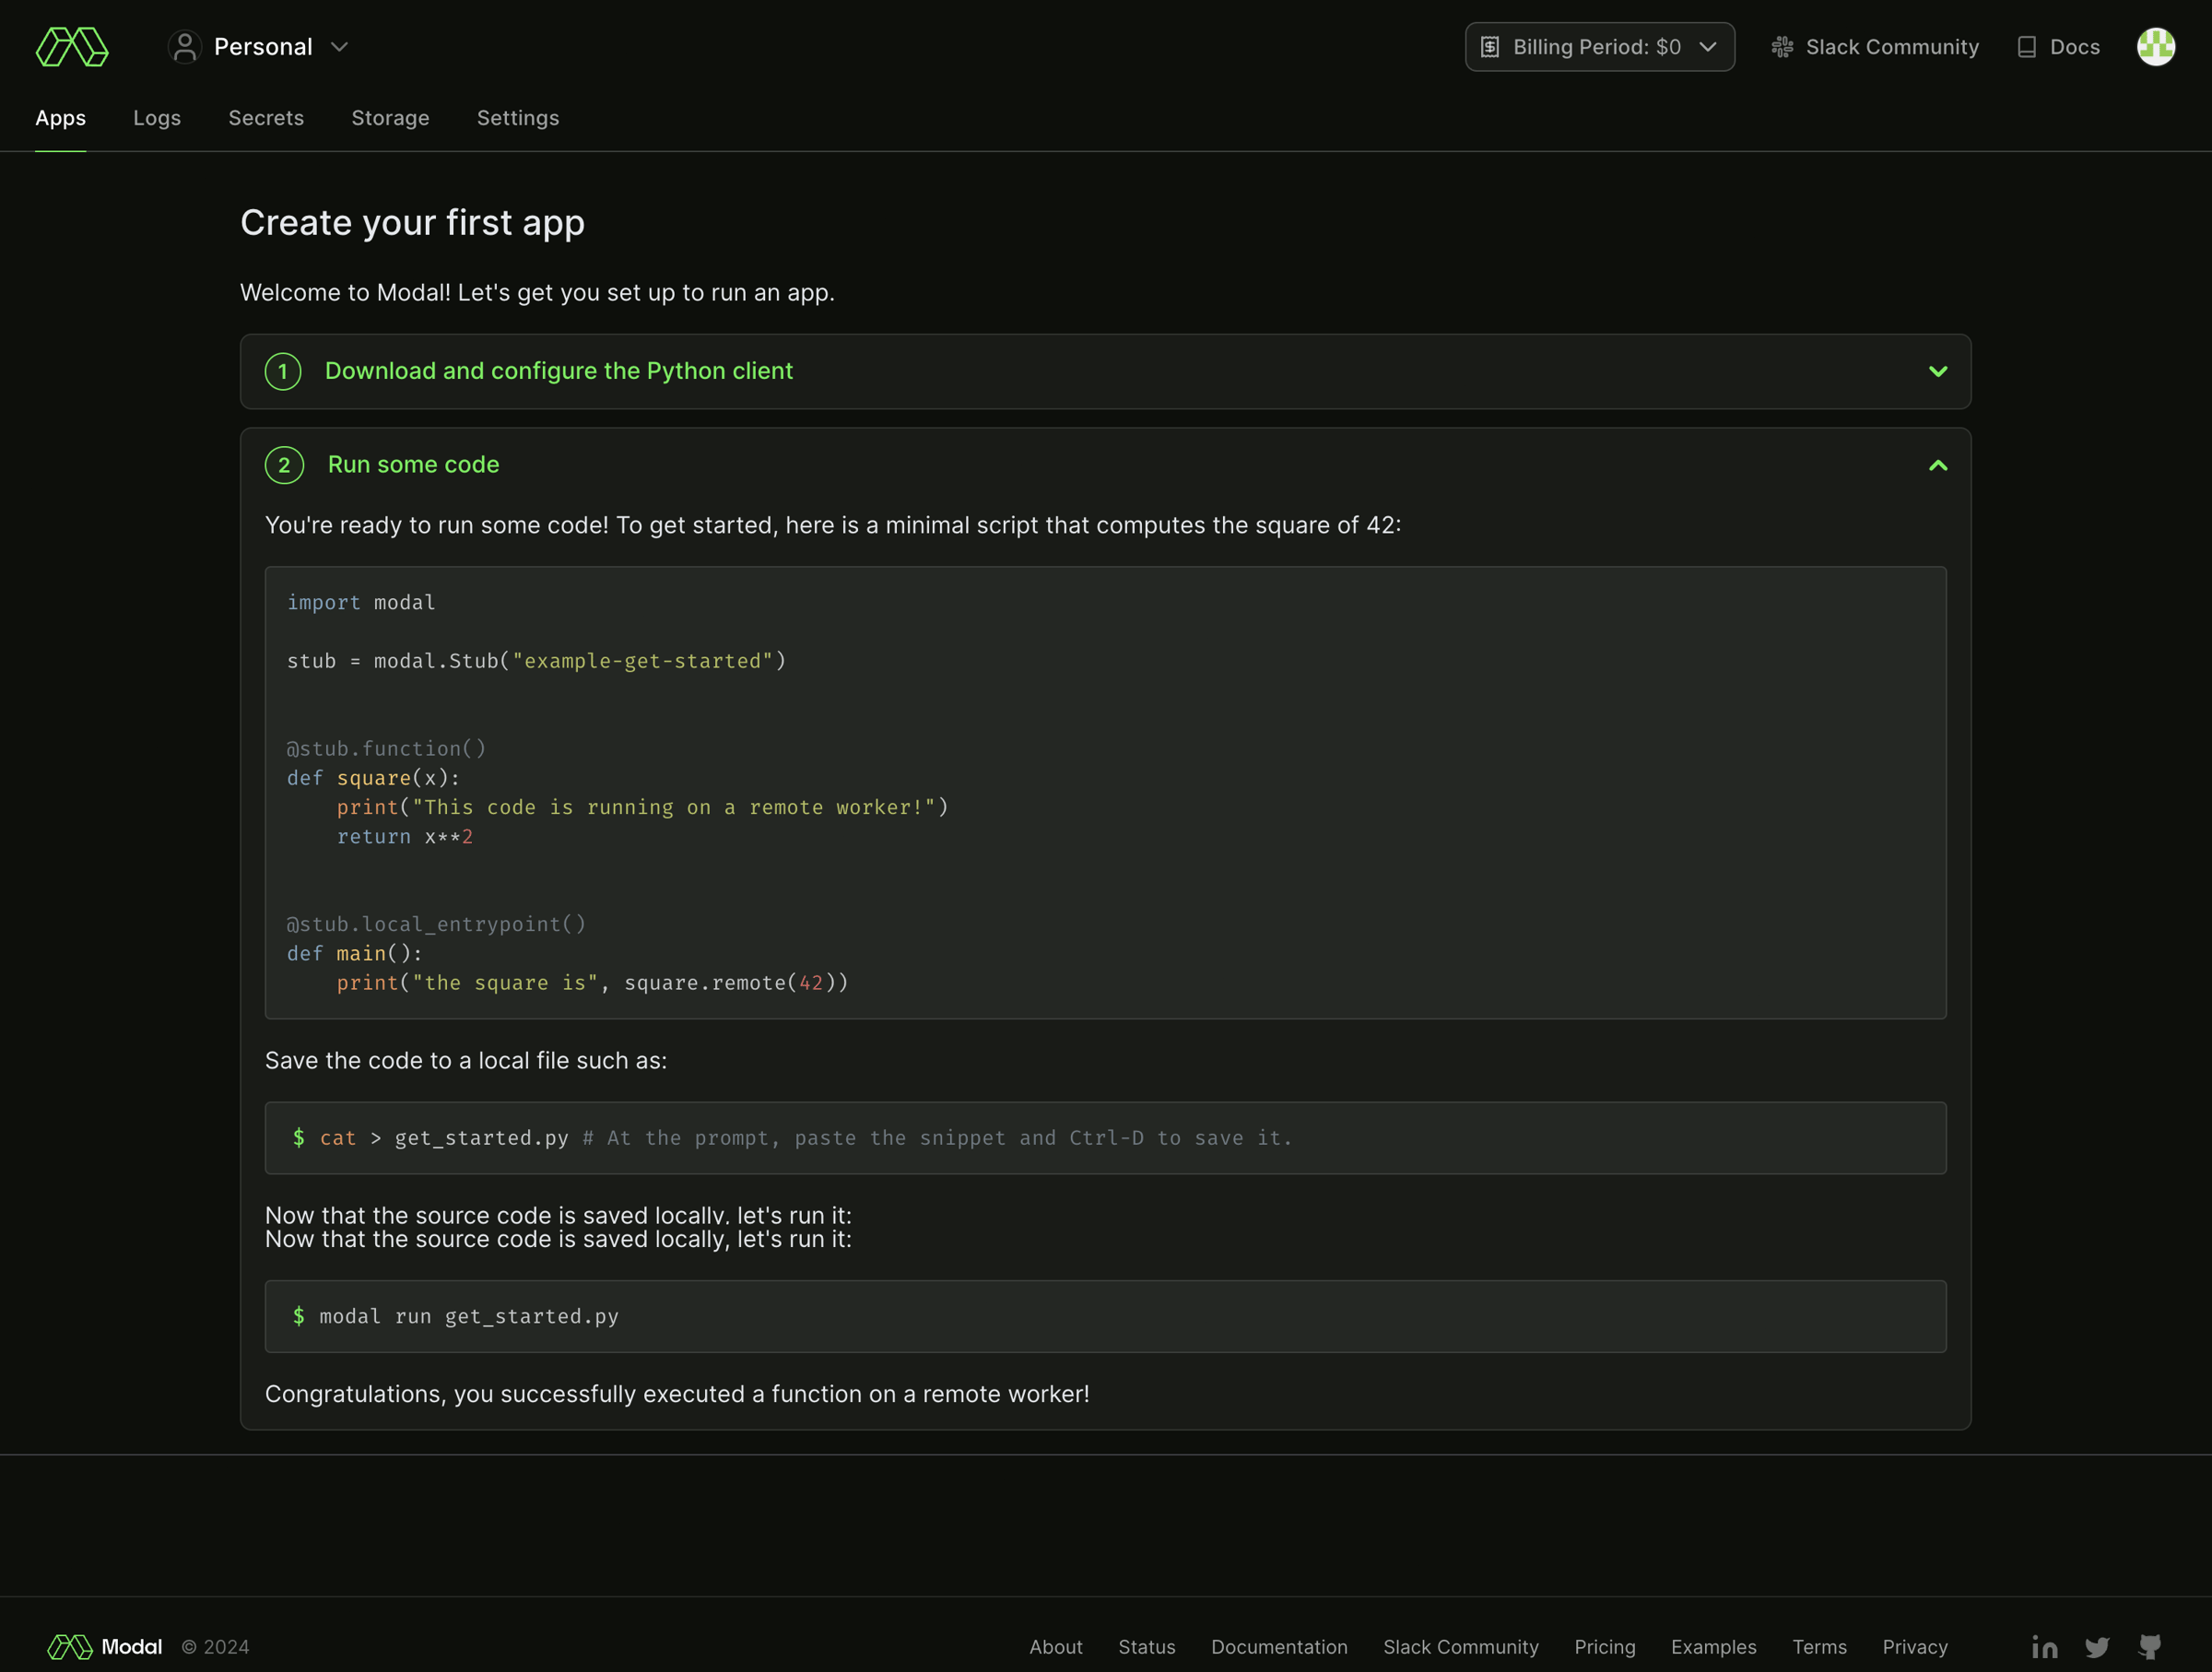The image size is (2212, 1672).
Task: Click the "Create your first app" heading
Action: tap(412, 223)
